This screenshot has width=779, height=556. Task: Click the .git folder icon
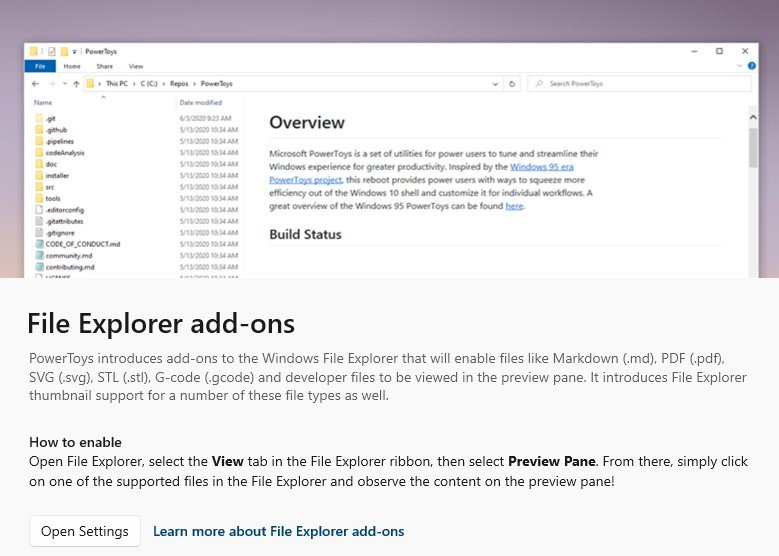[39, 118]
